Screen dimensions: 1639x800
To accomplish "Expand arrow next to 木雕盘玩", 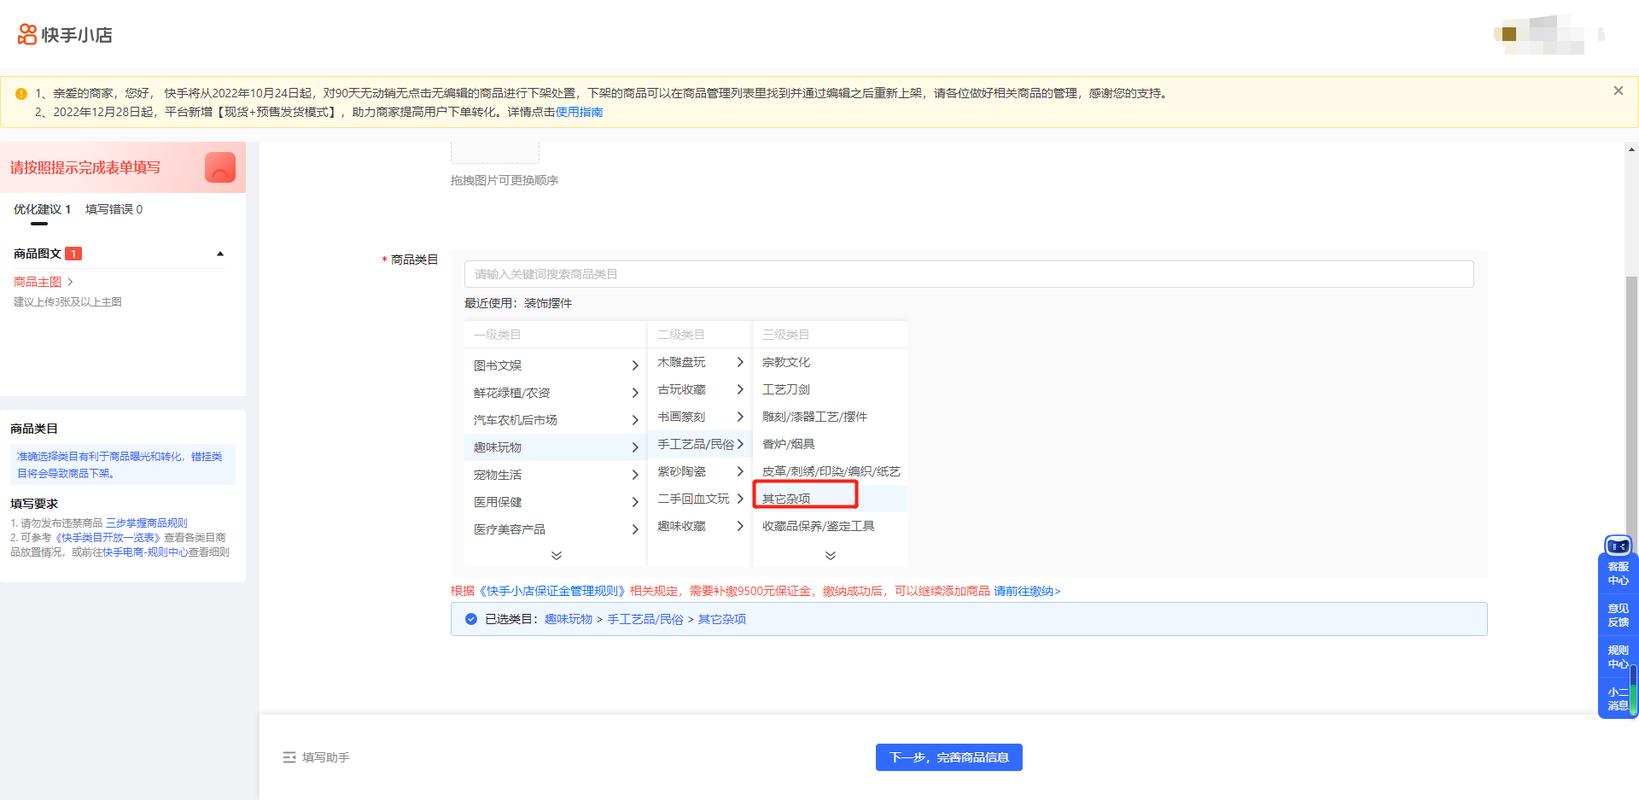I will tap(740, 362).
